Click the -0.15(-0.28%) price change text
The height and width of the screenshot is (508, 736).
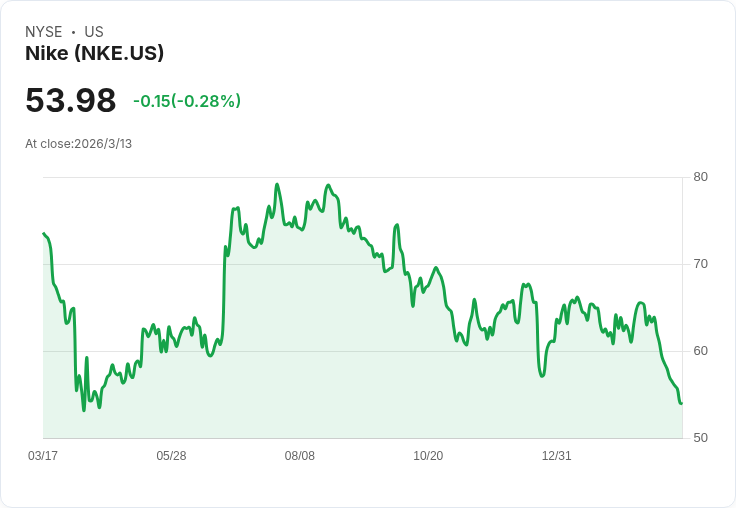pos(187,101)
